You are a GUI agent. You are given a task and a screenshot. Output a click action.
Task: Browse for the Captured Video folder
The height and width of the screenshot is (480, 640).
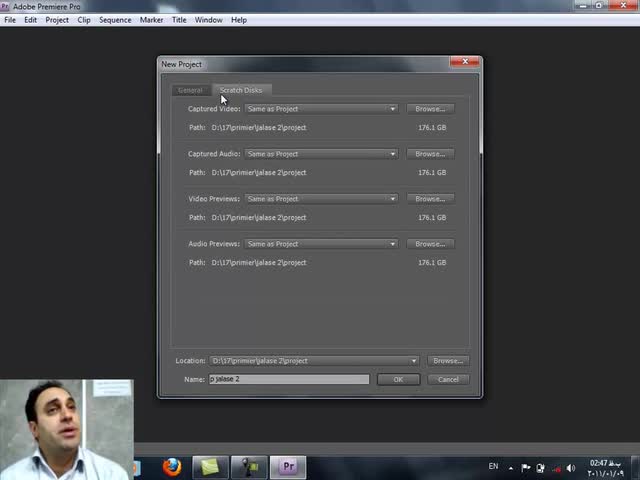[x=430, y=109]
